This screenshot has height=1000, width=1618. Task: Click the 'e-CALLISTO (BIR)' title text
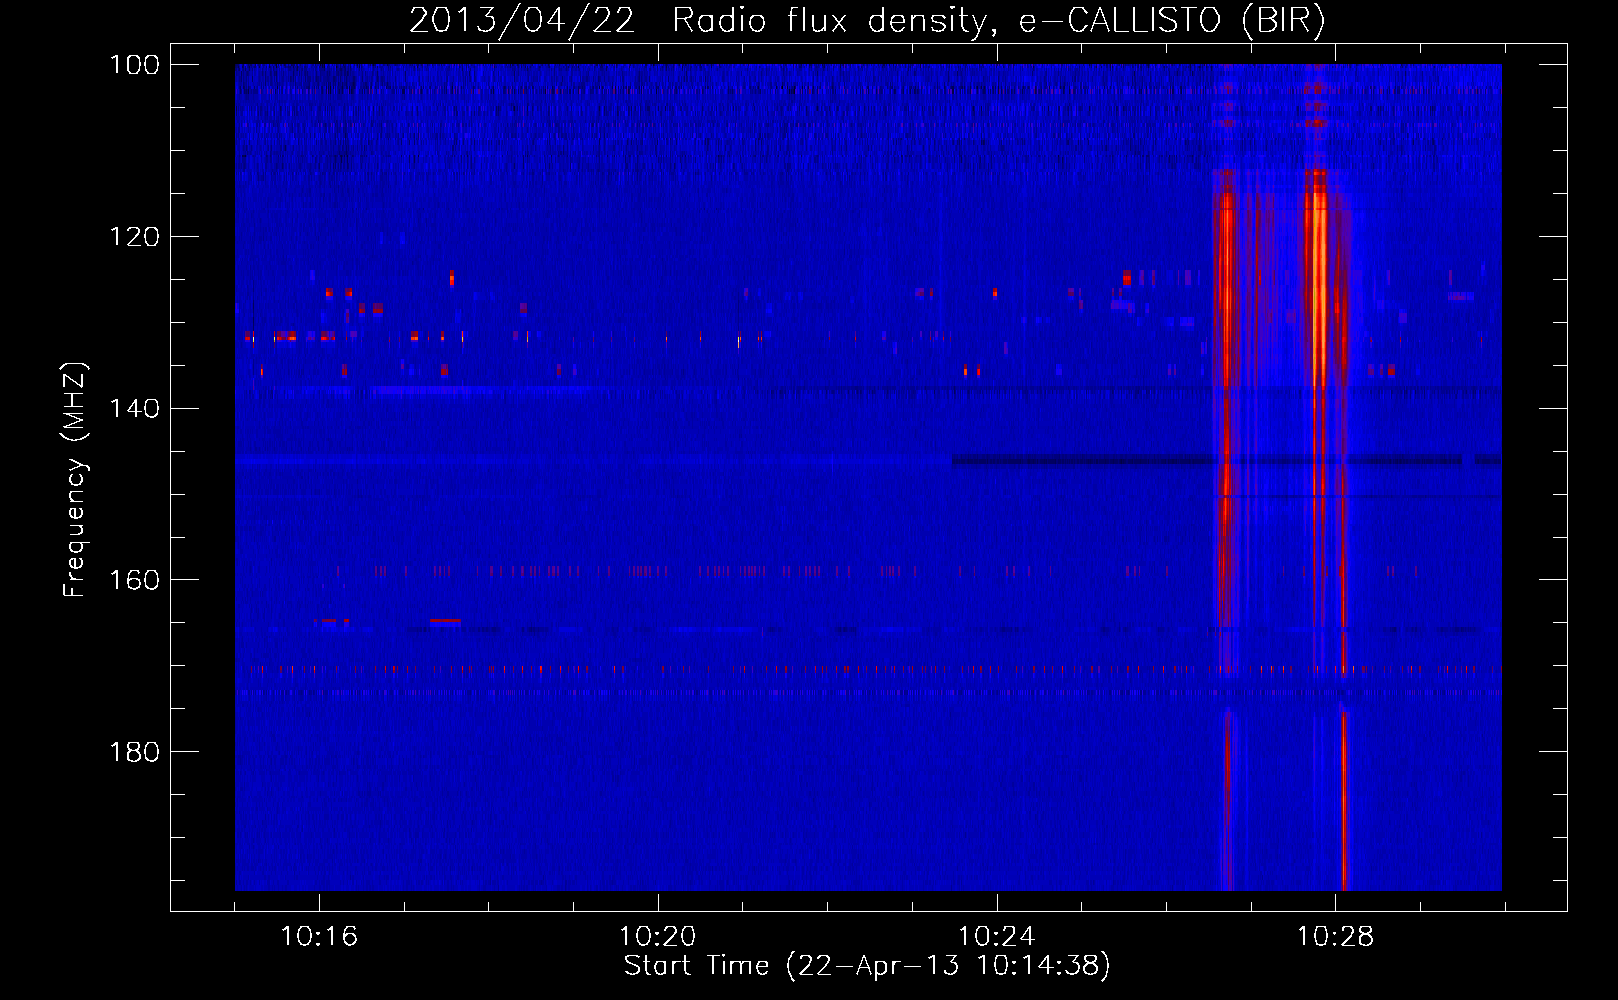coord(1172,20)
